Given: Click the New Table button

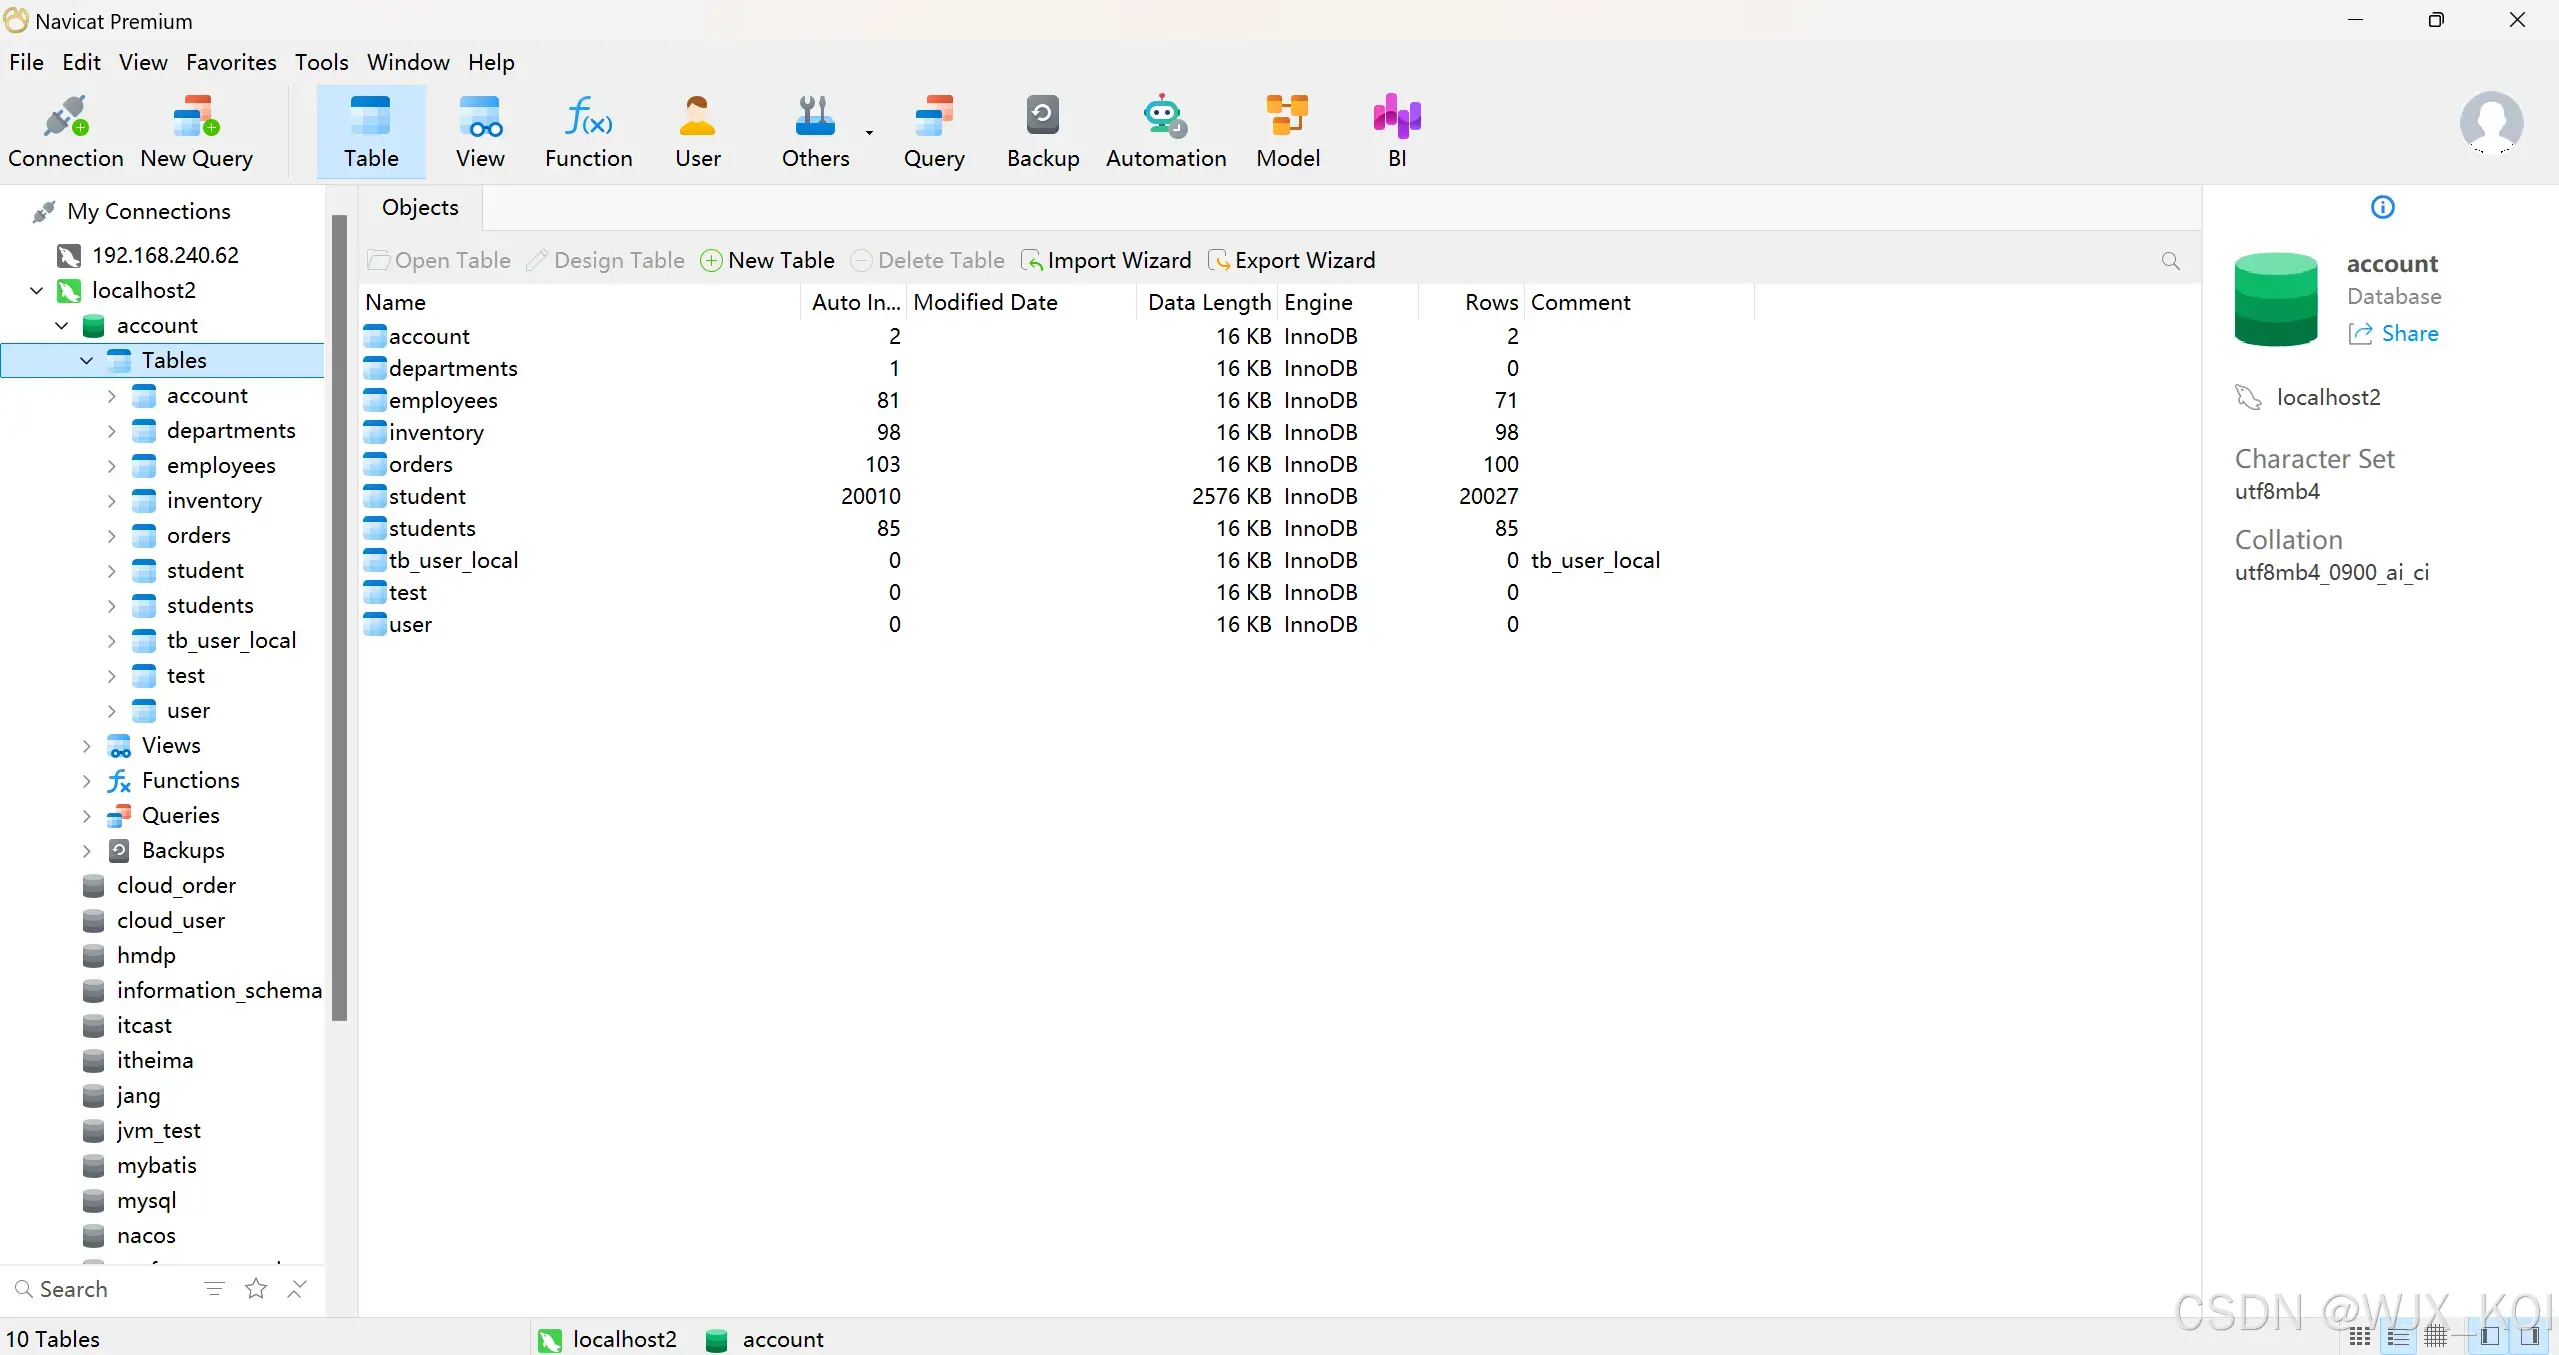Looking at the screenshot, I should (x=768, y=260).
